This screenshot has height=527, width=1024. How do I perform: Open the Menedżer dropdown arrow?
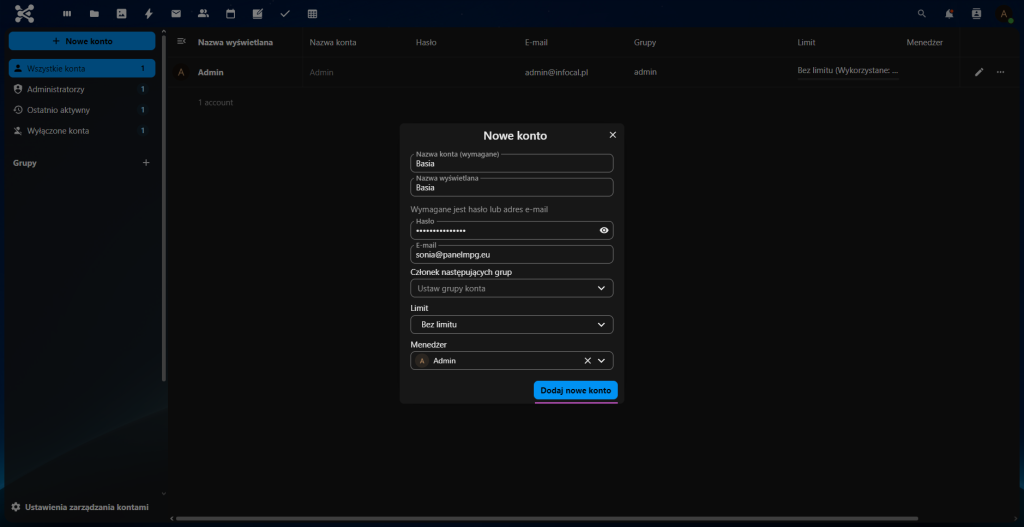[x=601, y=360]
